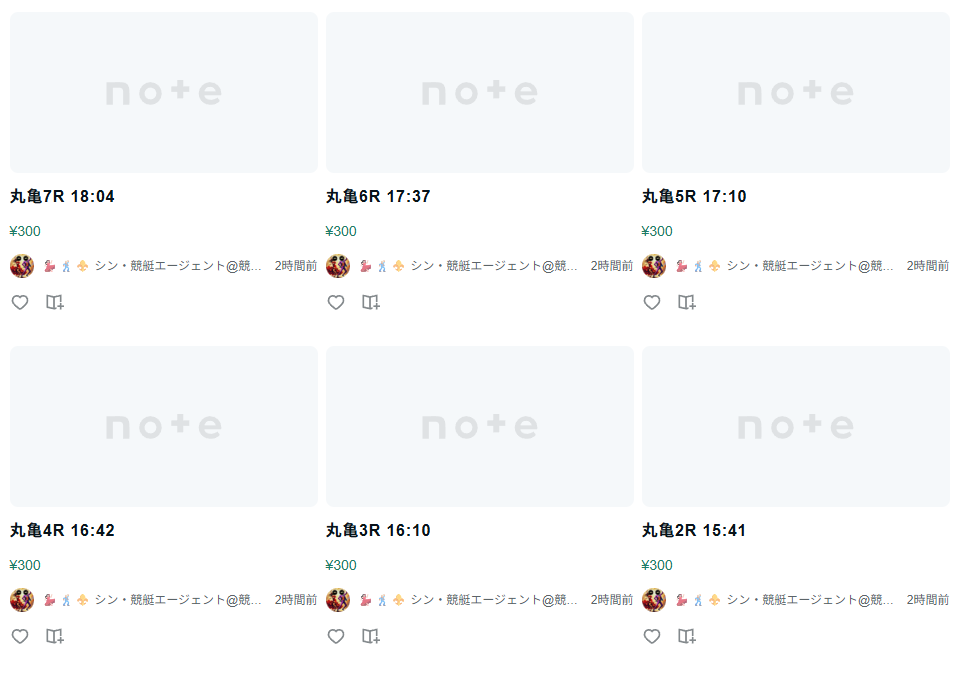The image size is (967, 679).
Task: Like the 丸亀7R 18:04 article
Action: point(20,302)
